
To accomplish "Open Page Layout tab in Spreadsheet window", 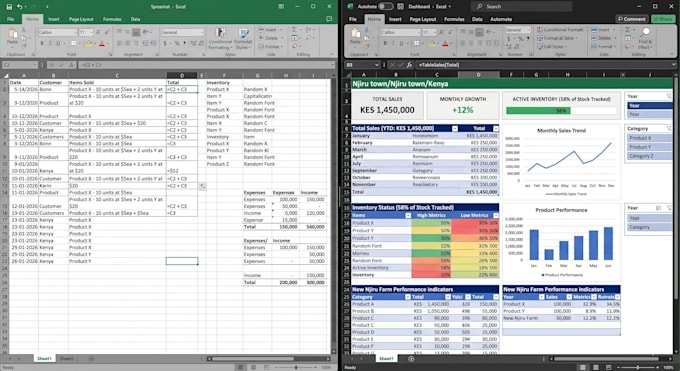I will point(81,19).
